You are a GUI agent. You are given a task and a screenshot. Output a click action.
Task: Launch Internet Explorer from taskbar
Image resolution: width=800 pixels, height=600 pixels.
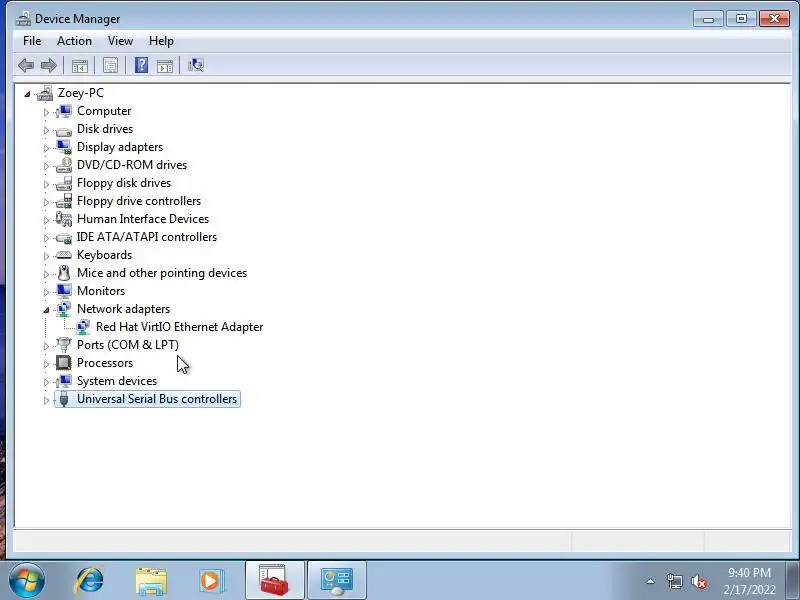click(x=89, y=581)
